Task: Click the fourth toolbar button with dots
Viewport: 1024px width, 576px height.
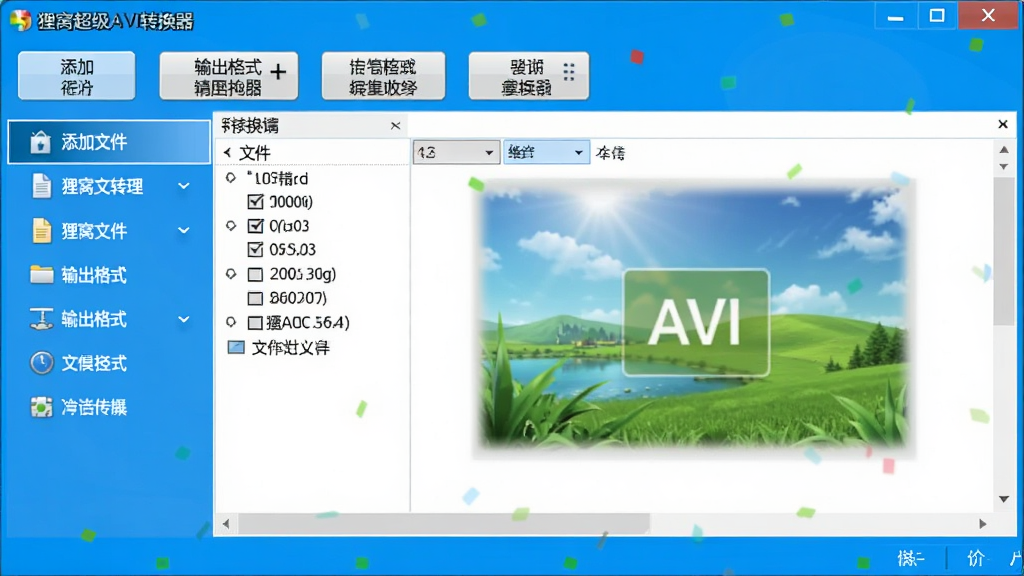Action: [528, 76]
